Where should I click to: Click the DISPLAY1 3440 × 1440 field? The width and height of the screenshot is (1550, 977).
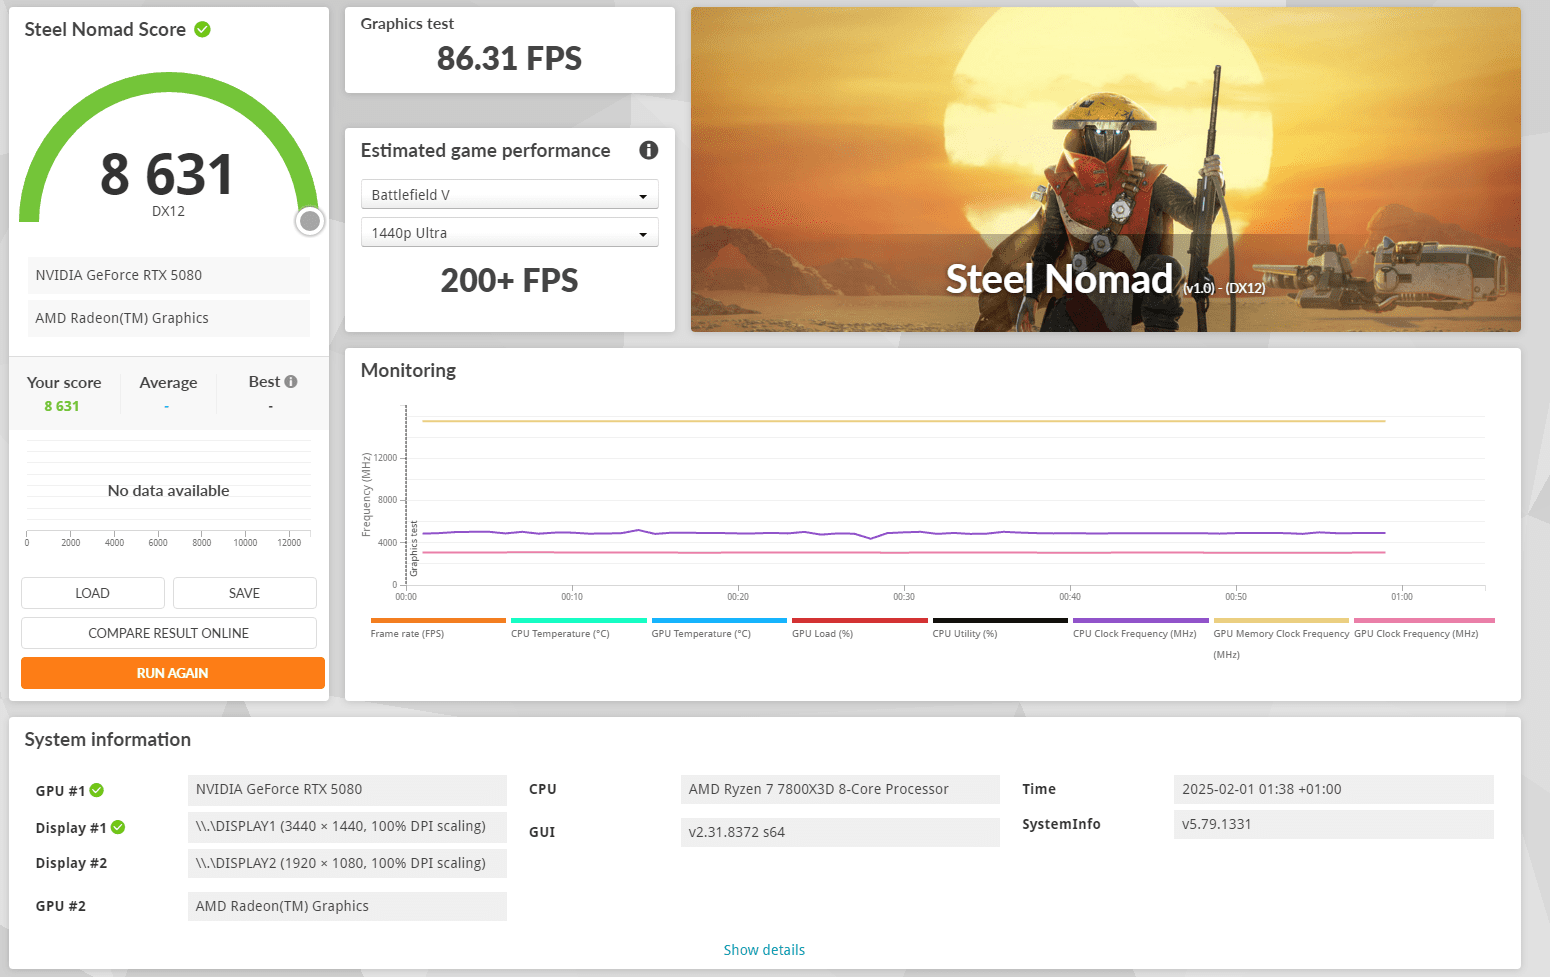click(x=347, y=826)
